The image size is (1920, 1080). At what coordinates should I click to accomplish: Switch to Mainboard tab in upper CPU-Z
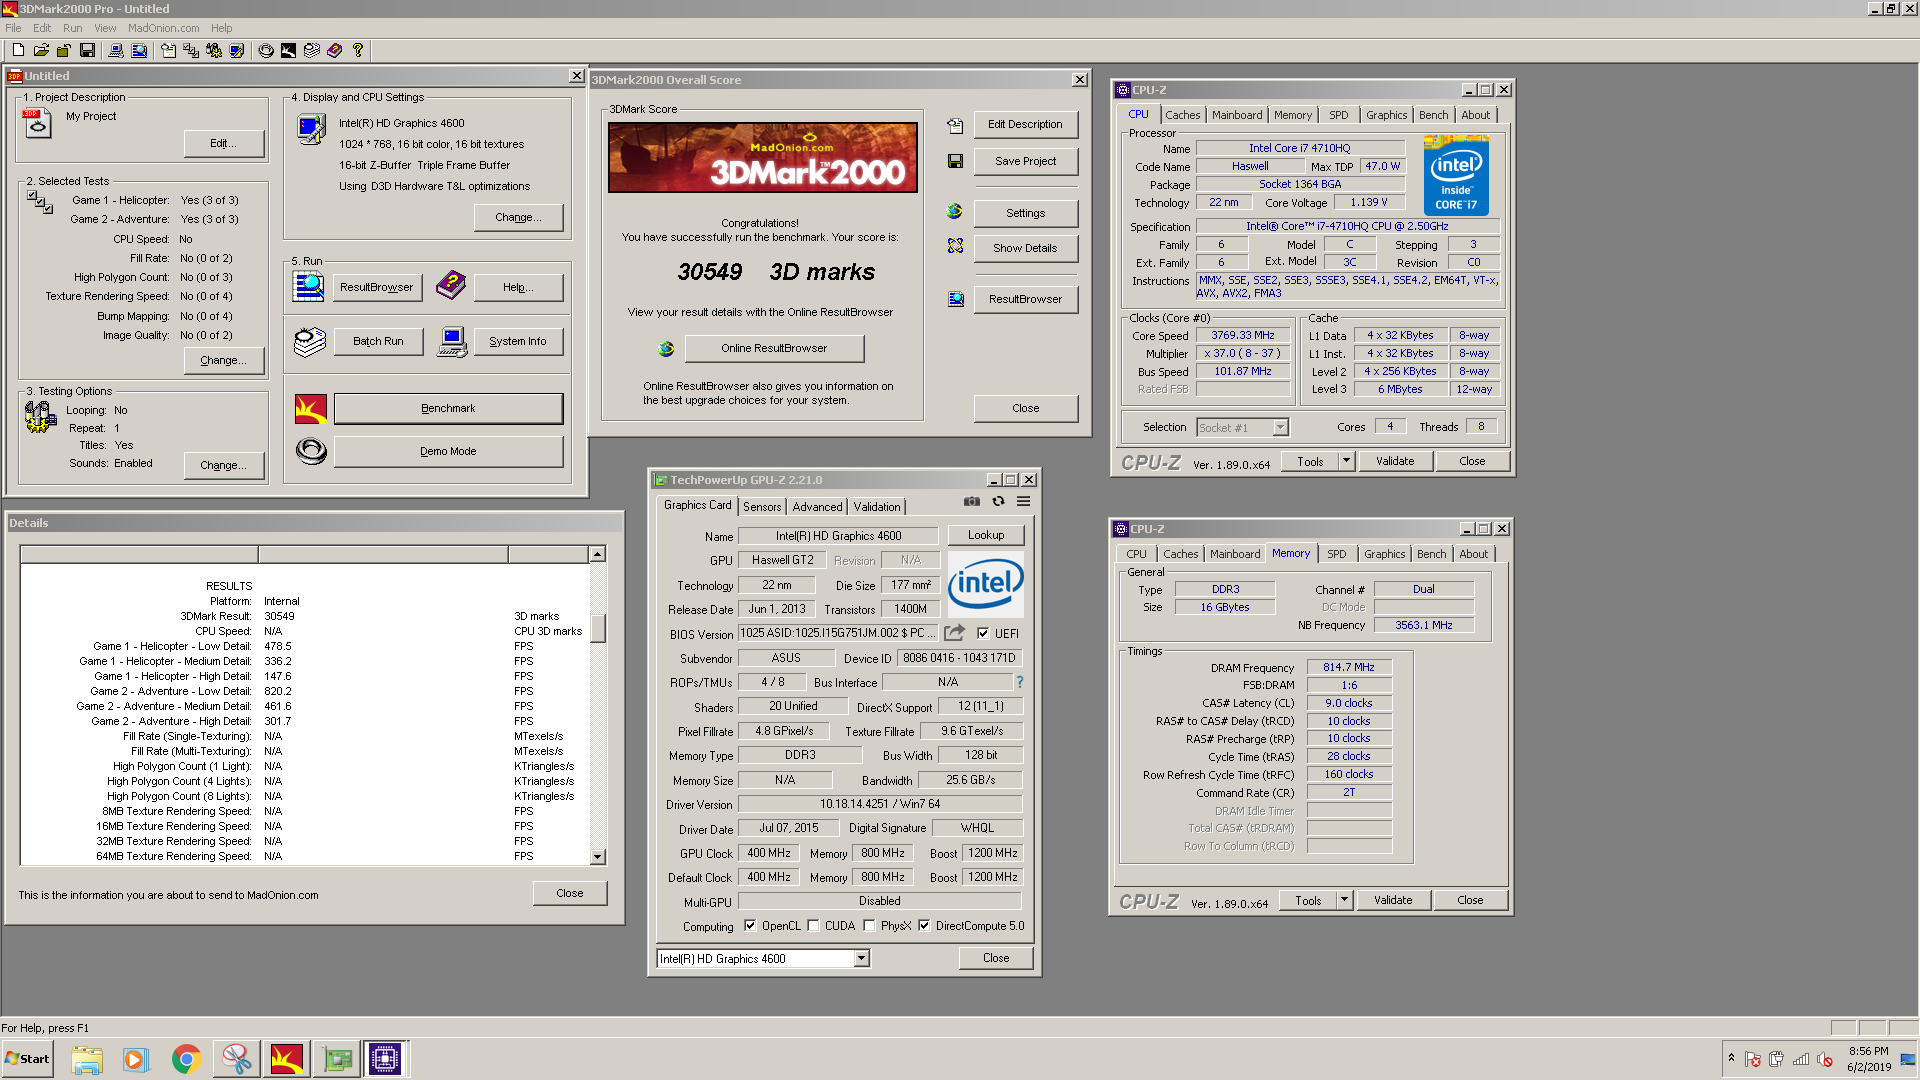[1237, 115]
